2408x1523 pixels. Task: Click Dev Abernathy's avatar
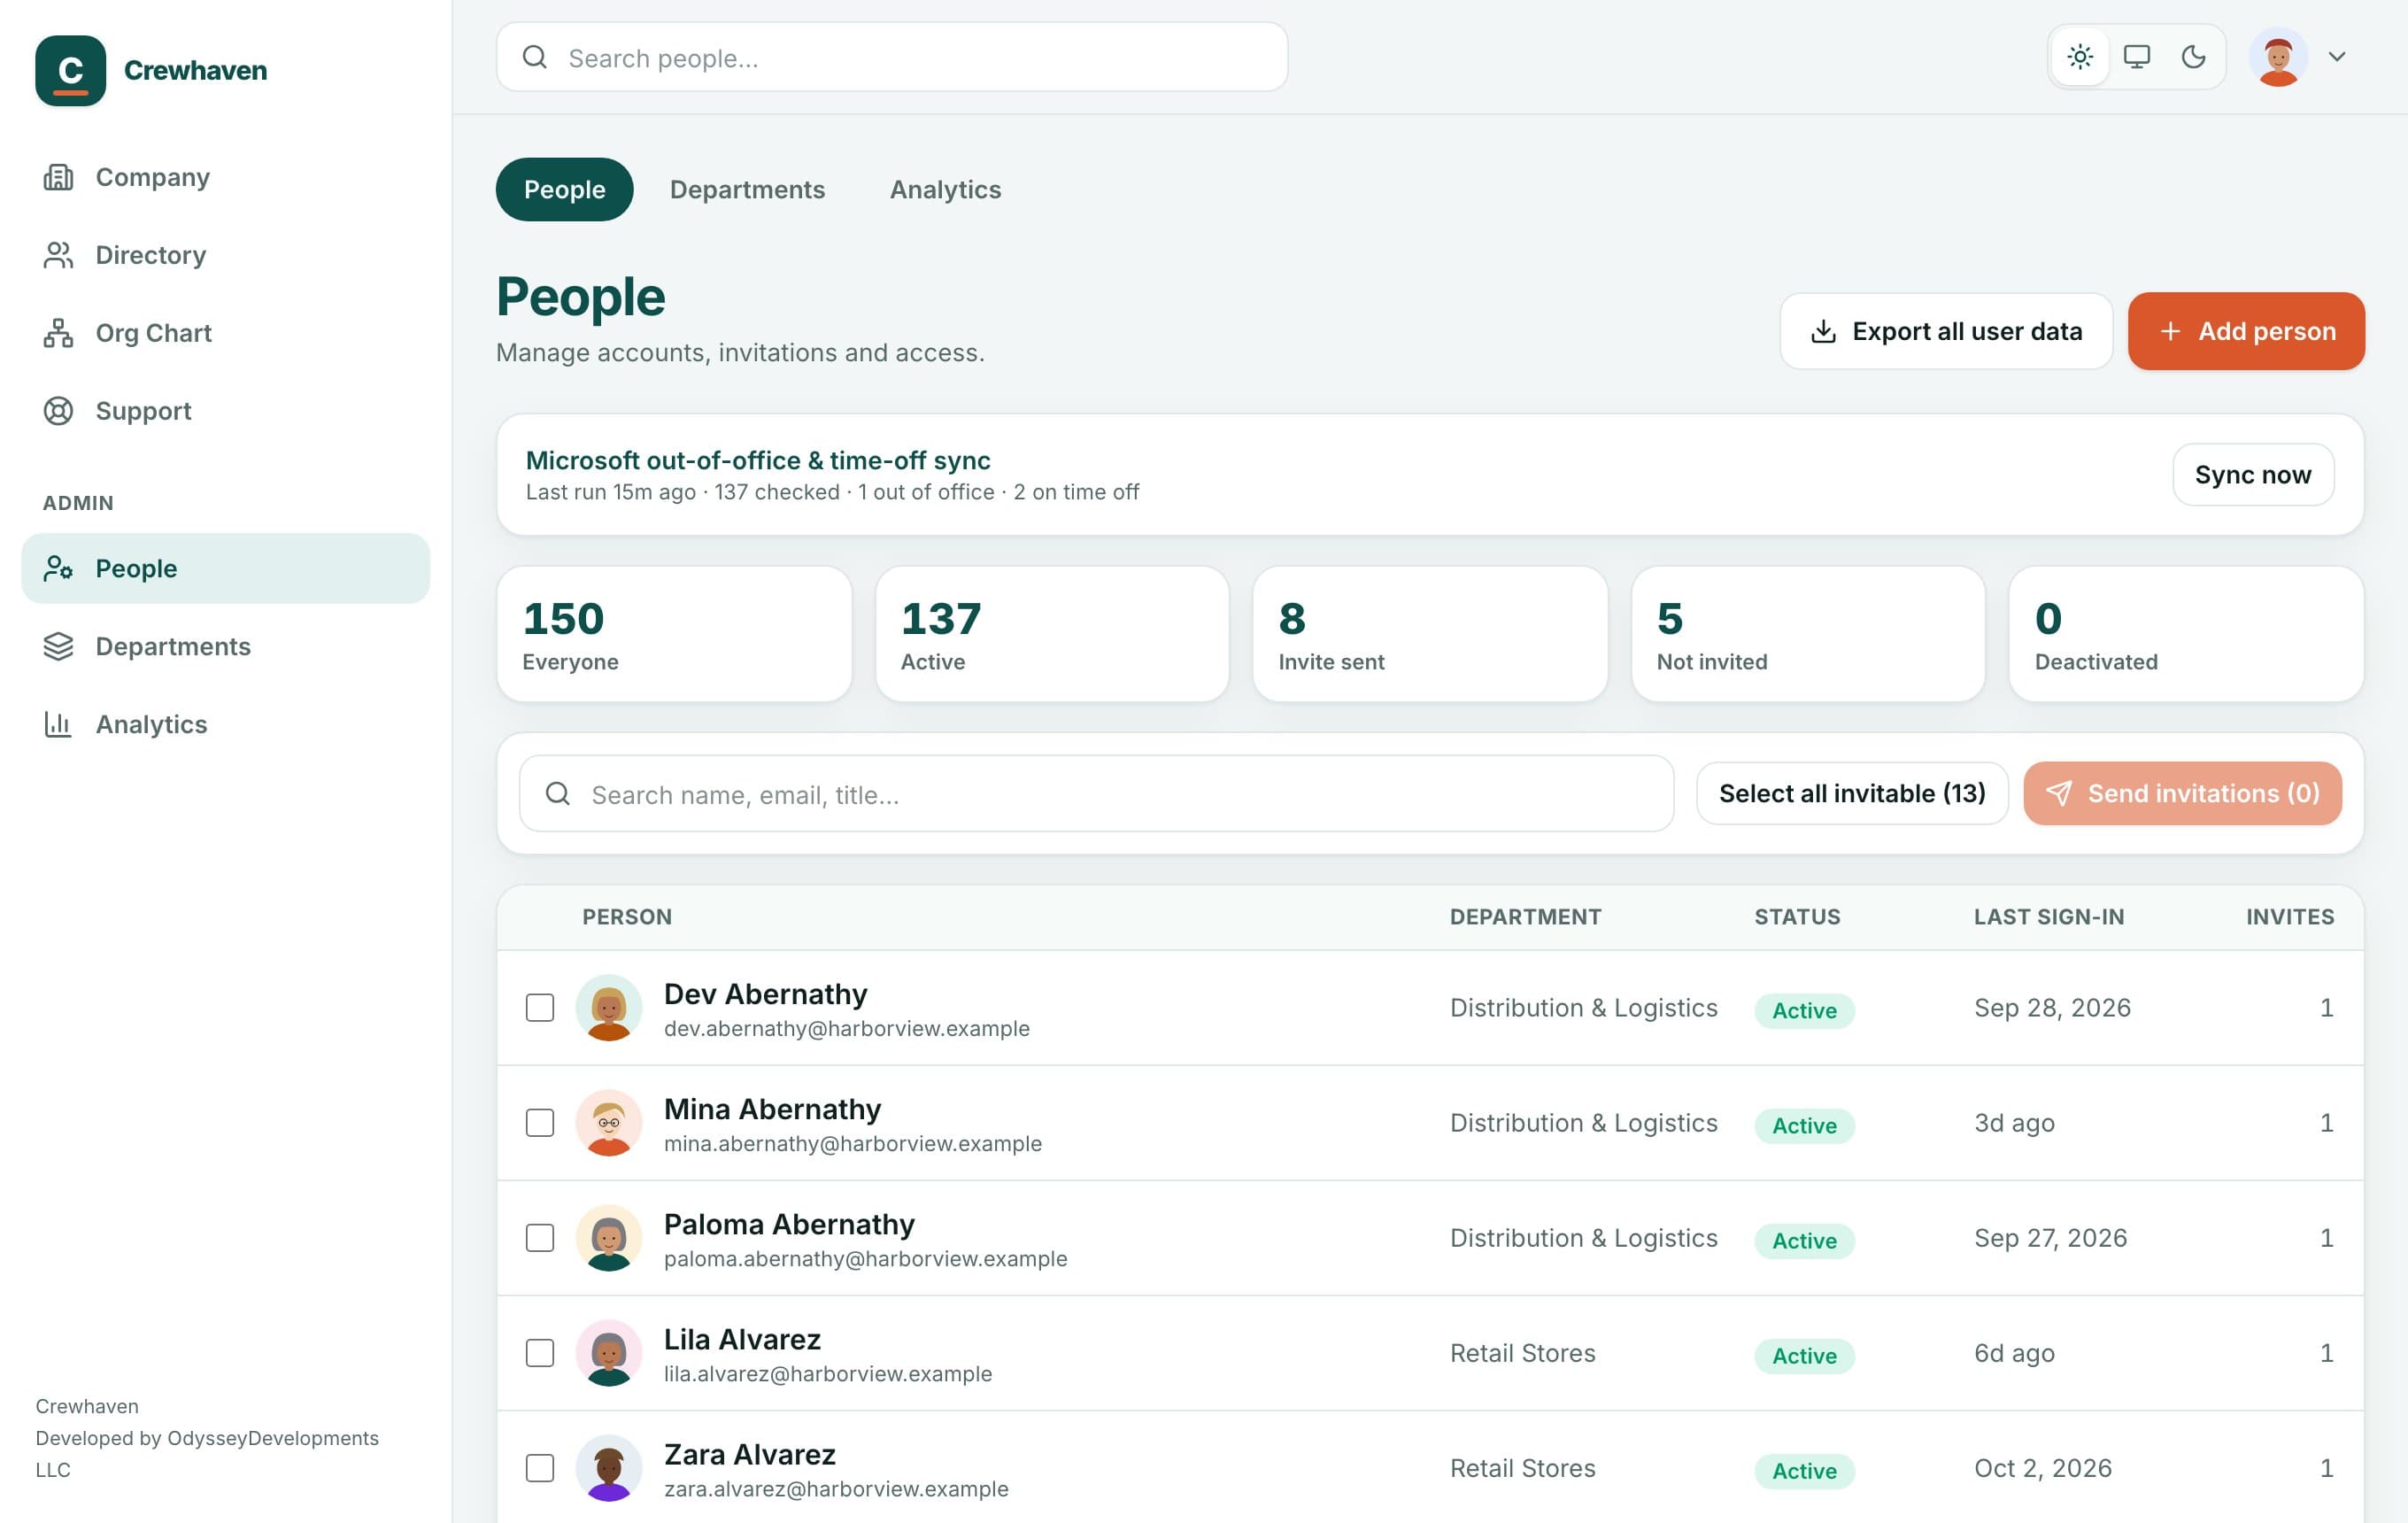[x=608, y=1007]
